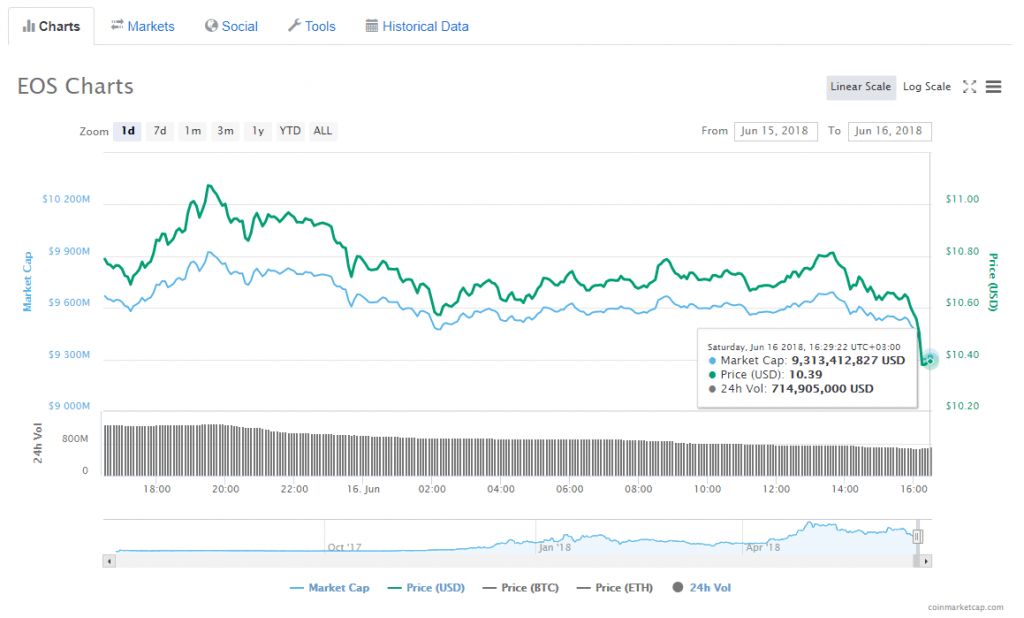Show Price (BTC) series in legend
The height and width of the screenshot is (618, 1024).
[x=521, y=588]
